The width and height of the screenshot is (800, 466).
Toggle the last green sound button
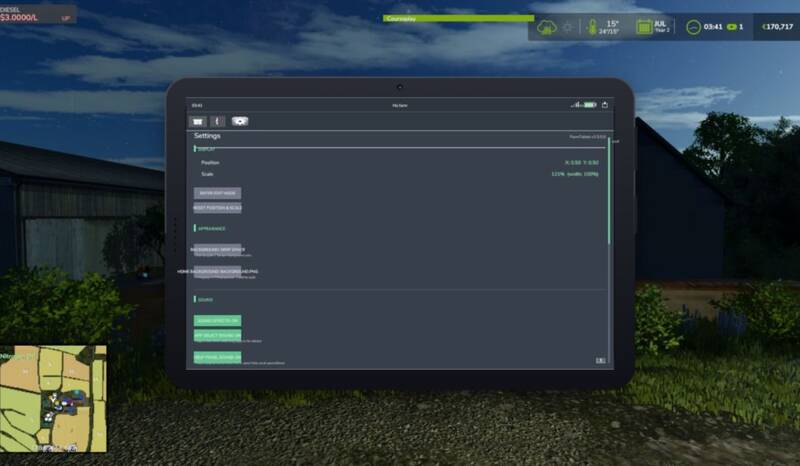point(217,357)
